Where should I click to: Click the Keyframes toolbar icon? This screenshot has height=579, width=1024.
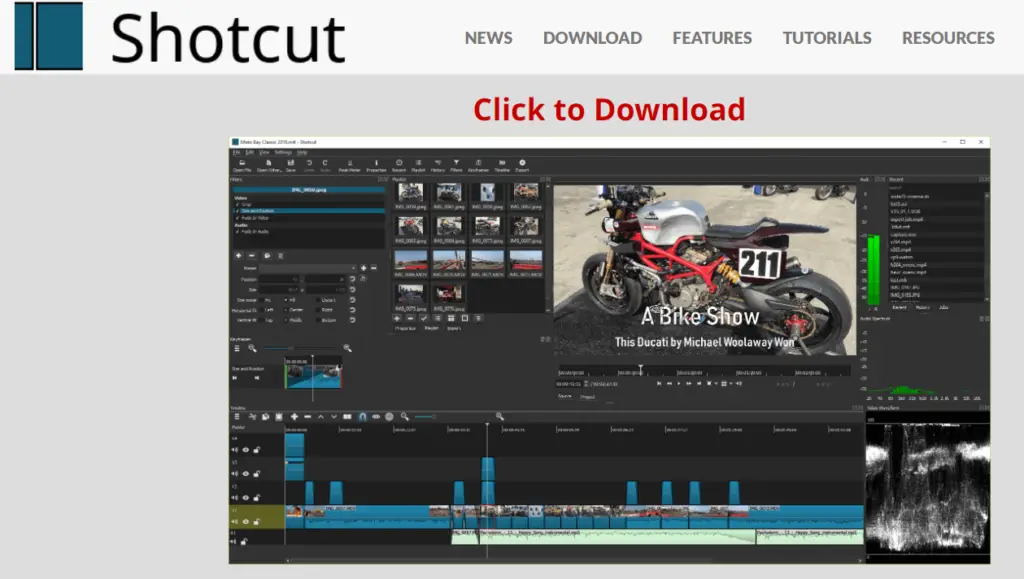pos(478,166)
